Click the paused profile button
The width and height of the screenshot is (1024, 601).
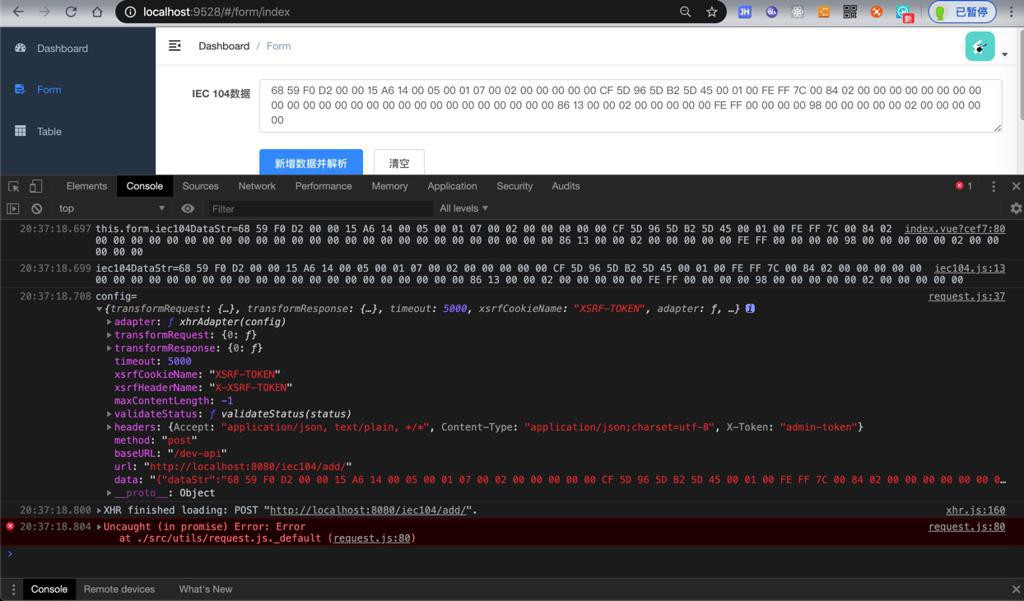point(963,12)
